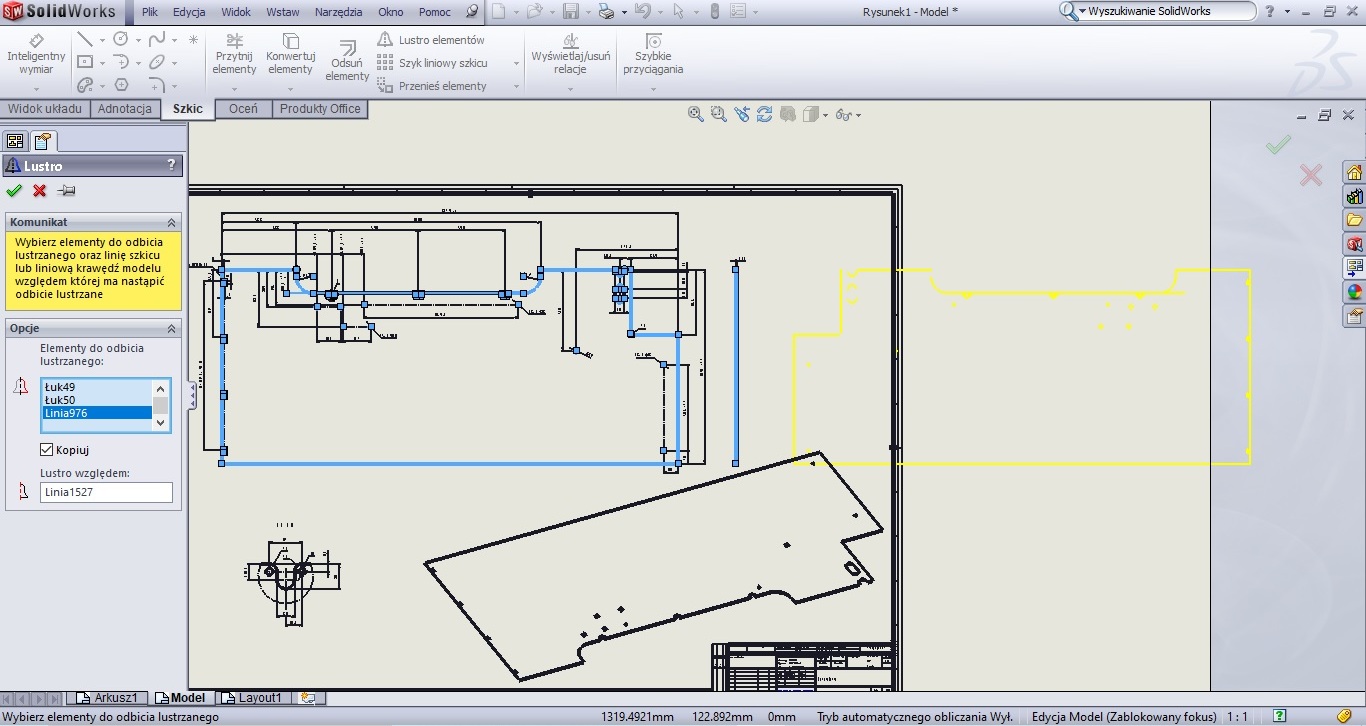The width and height of the screenshot is (1366, 726).
Task: Select the Point sketch tool
Action: point(193,40)
